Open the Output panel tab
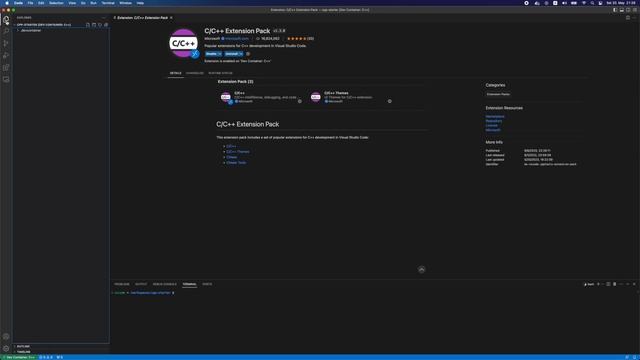This screenshot has height=360, width=640. pyautogui.click(x=141, y=284)
